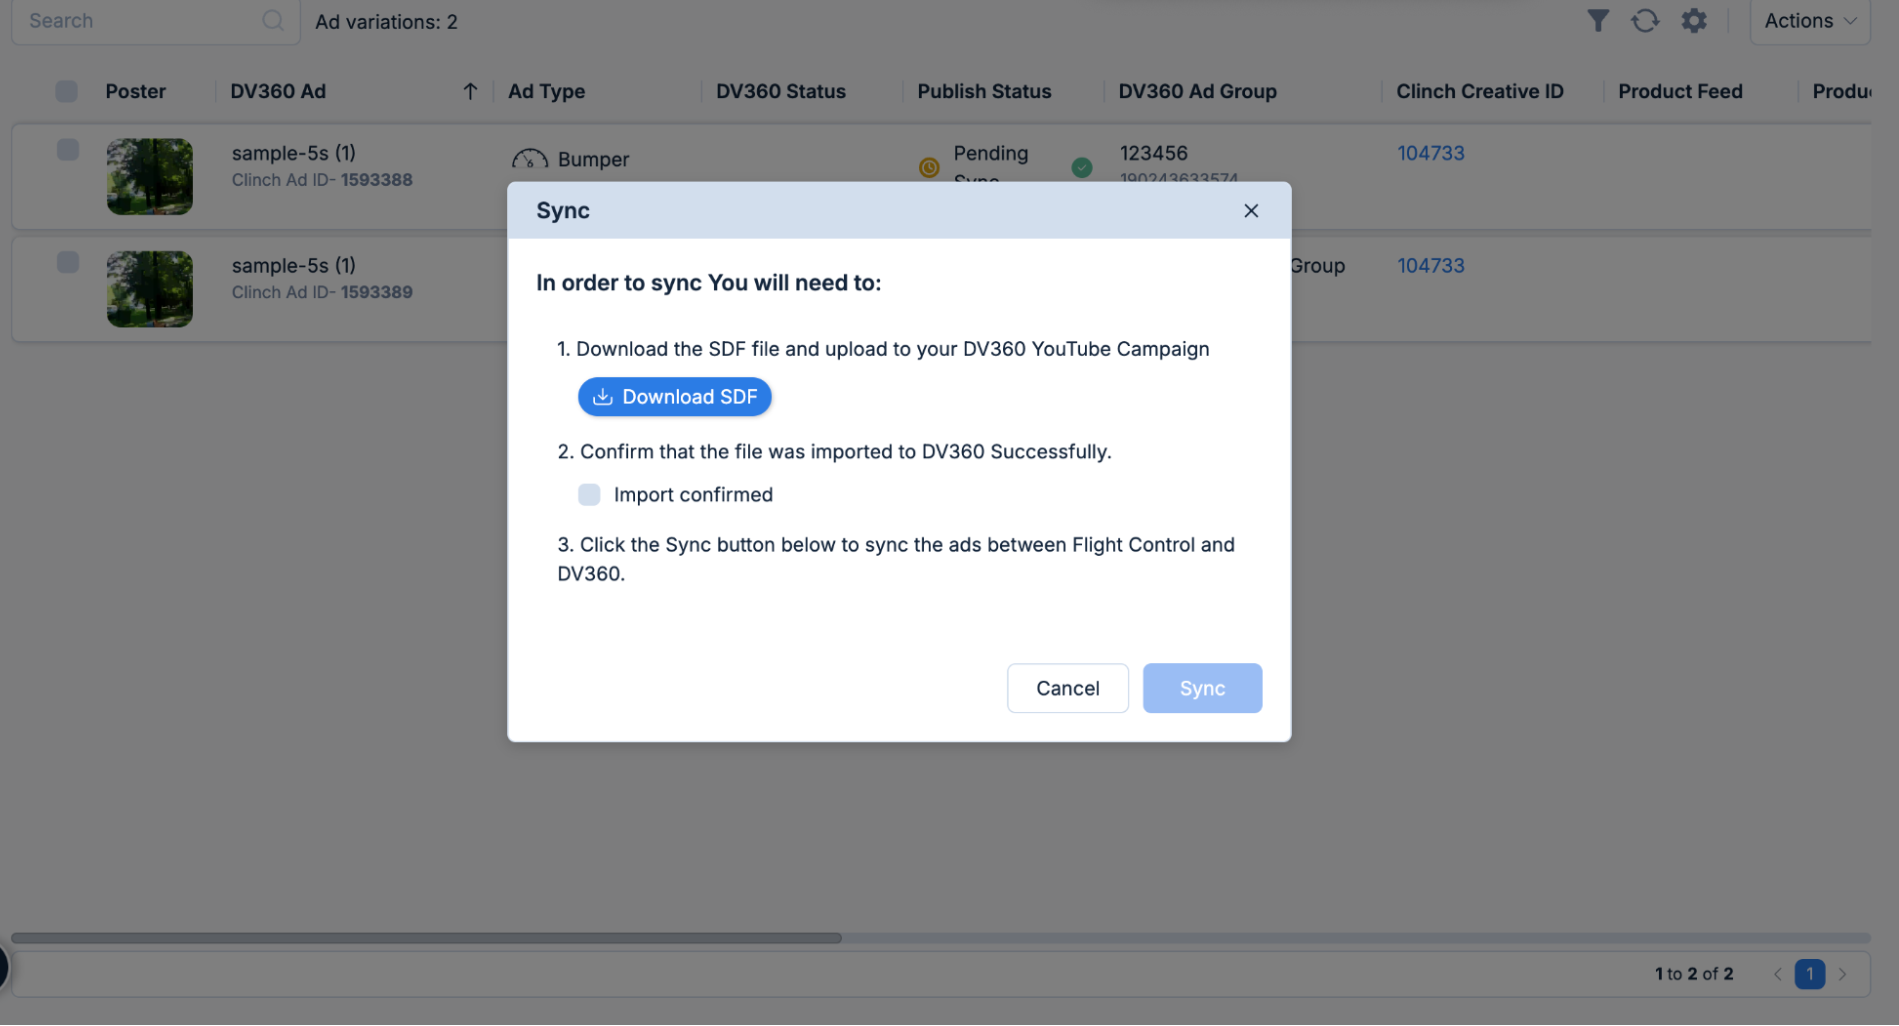
Task: Click the Clinch Ad ID- 1593389 text
Action: tap(322, 292)
